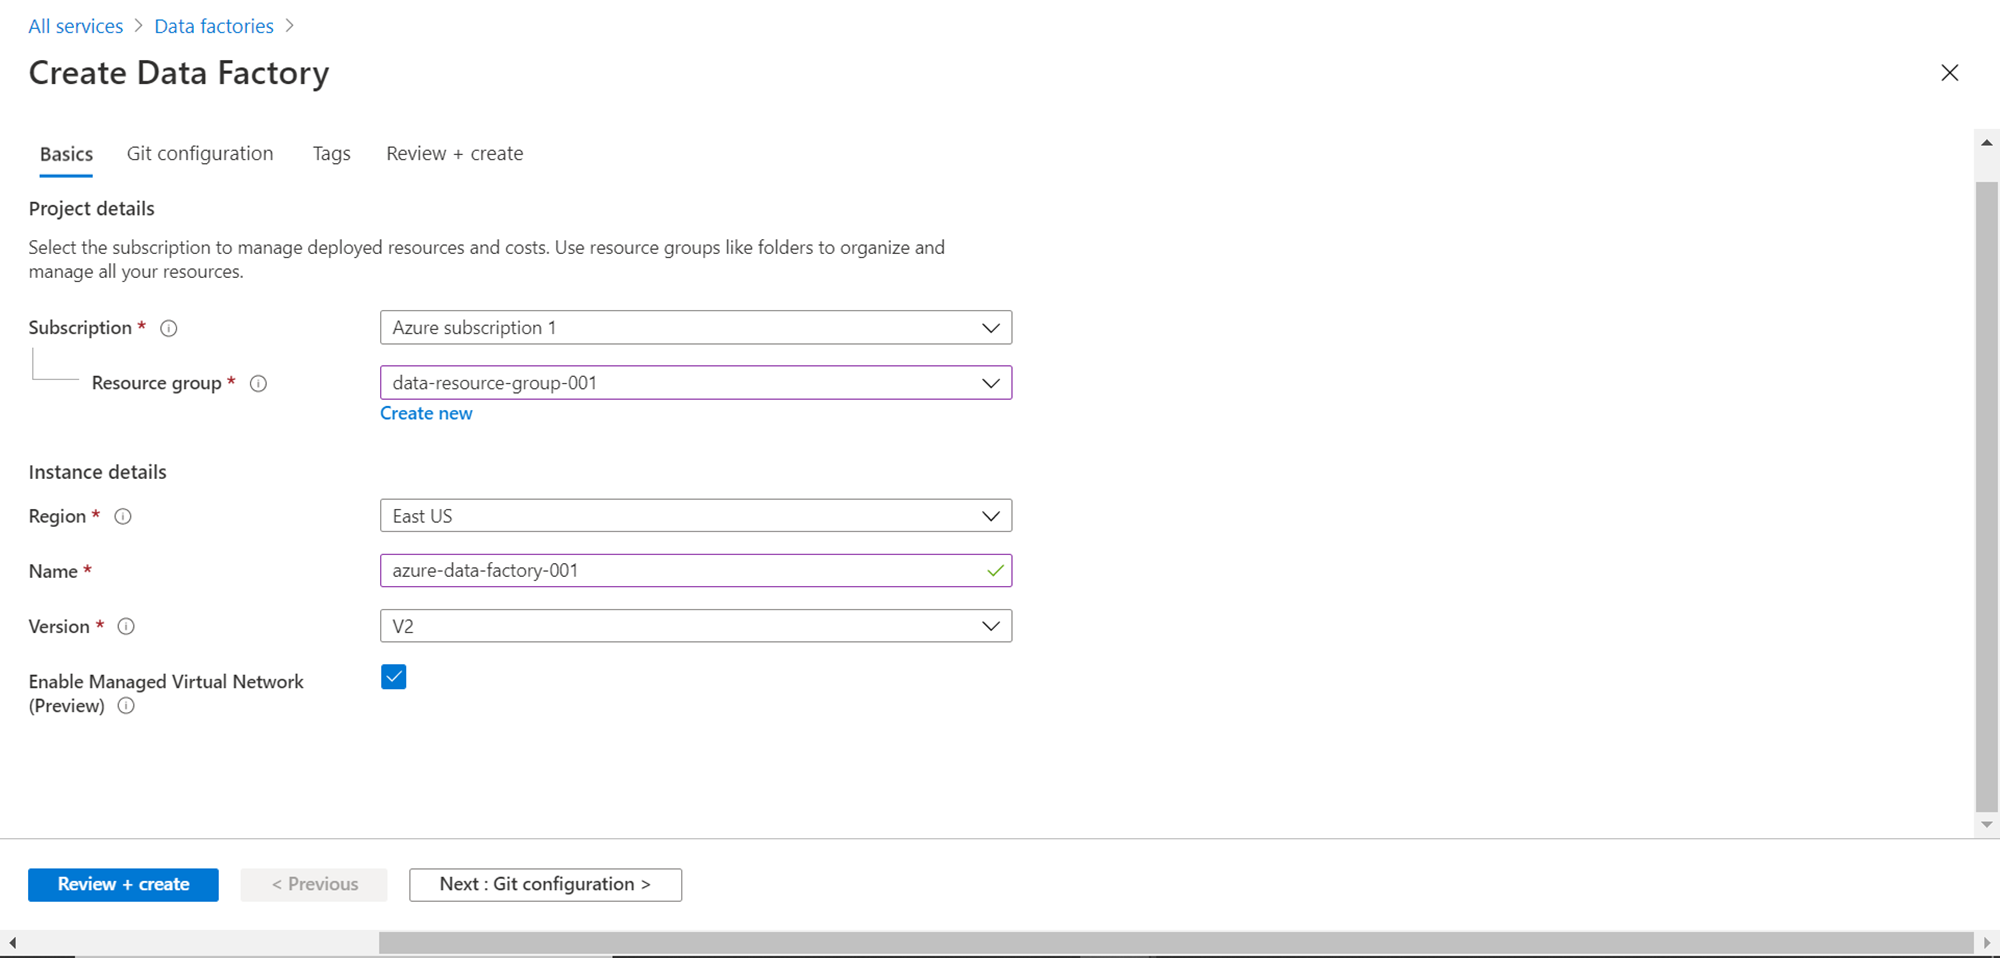Screen dimensions: 2000x958
Task: Click the blue Review + create button
Action: coord(123,885)
